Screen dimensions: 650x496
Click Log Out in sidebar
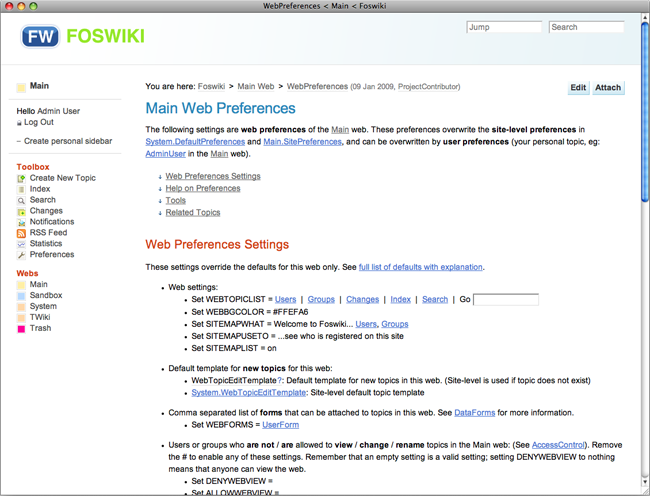(x=39, y=122)
